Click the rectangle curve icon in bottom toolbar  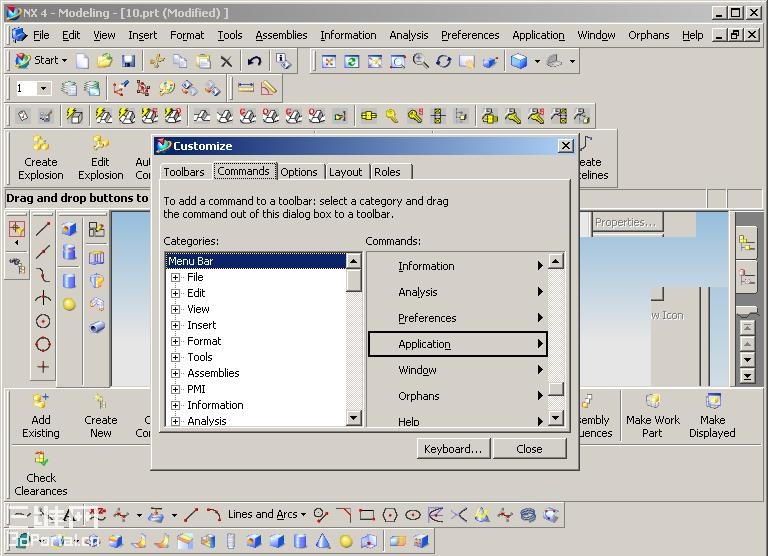366,515
